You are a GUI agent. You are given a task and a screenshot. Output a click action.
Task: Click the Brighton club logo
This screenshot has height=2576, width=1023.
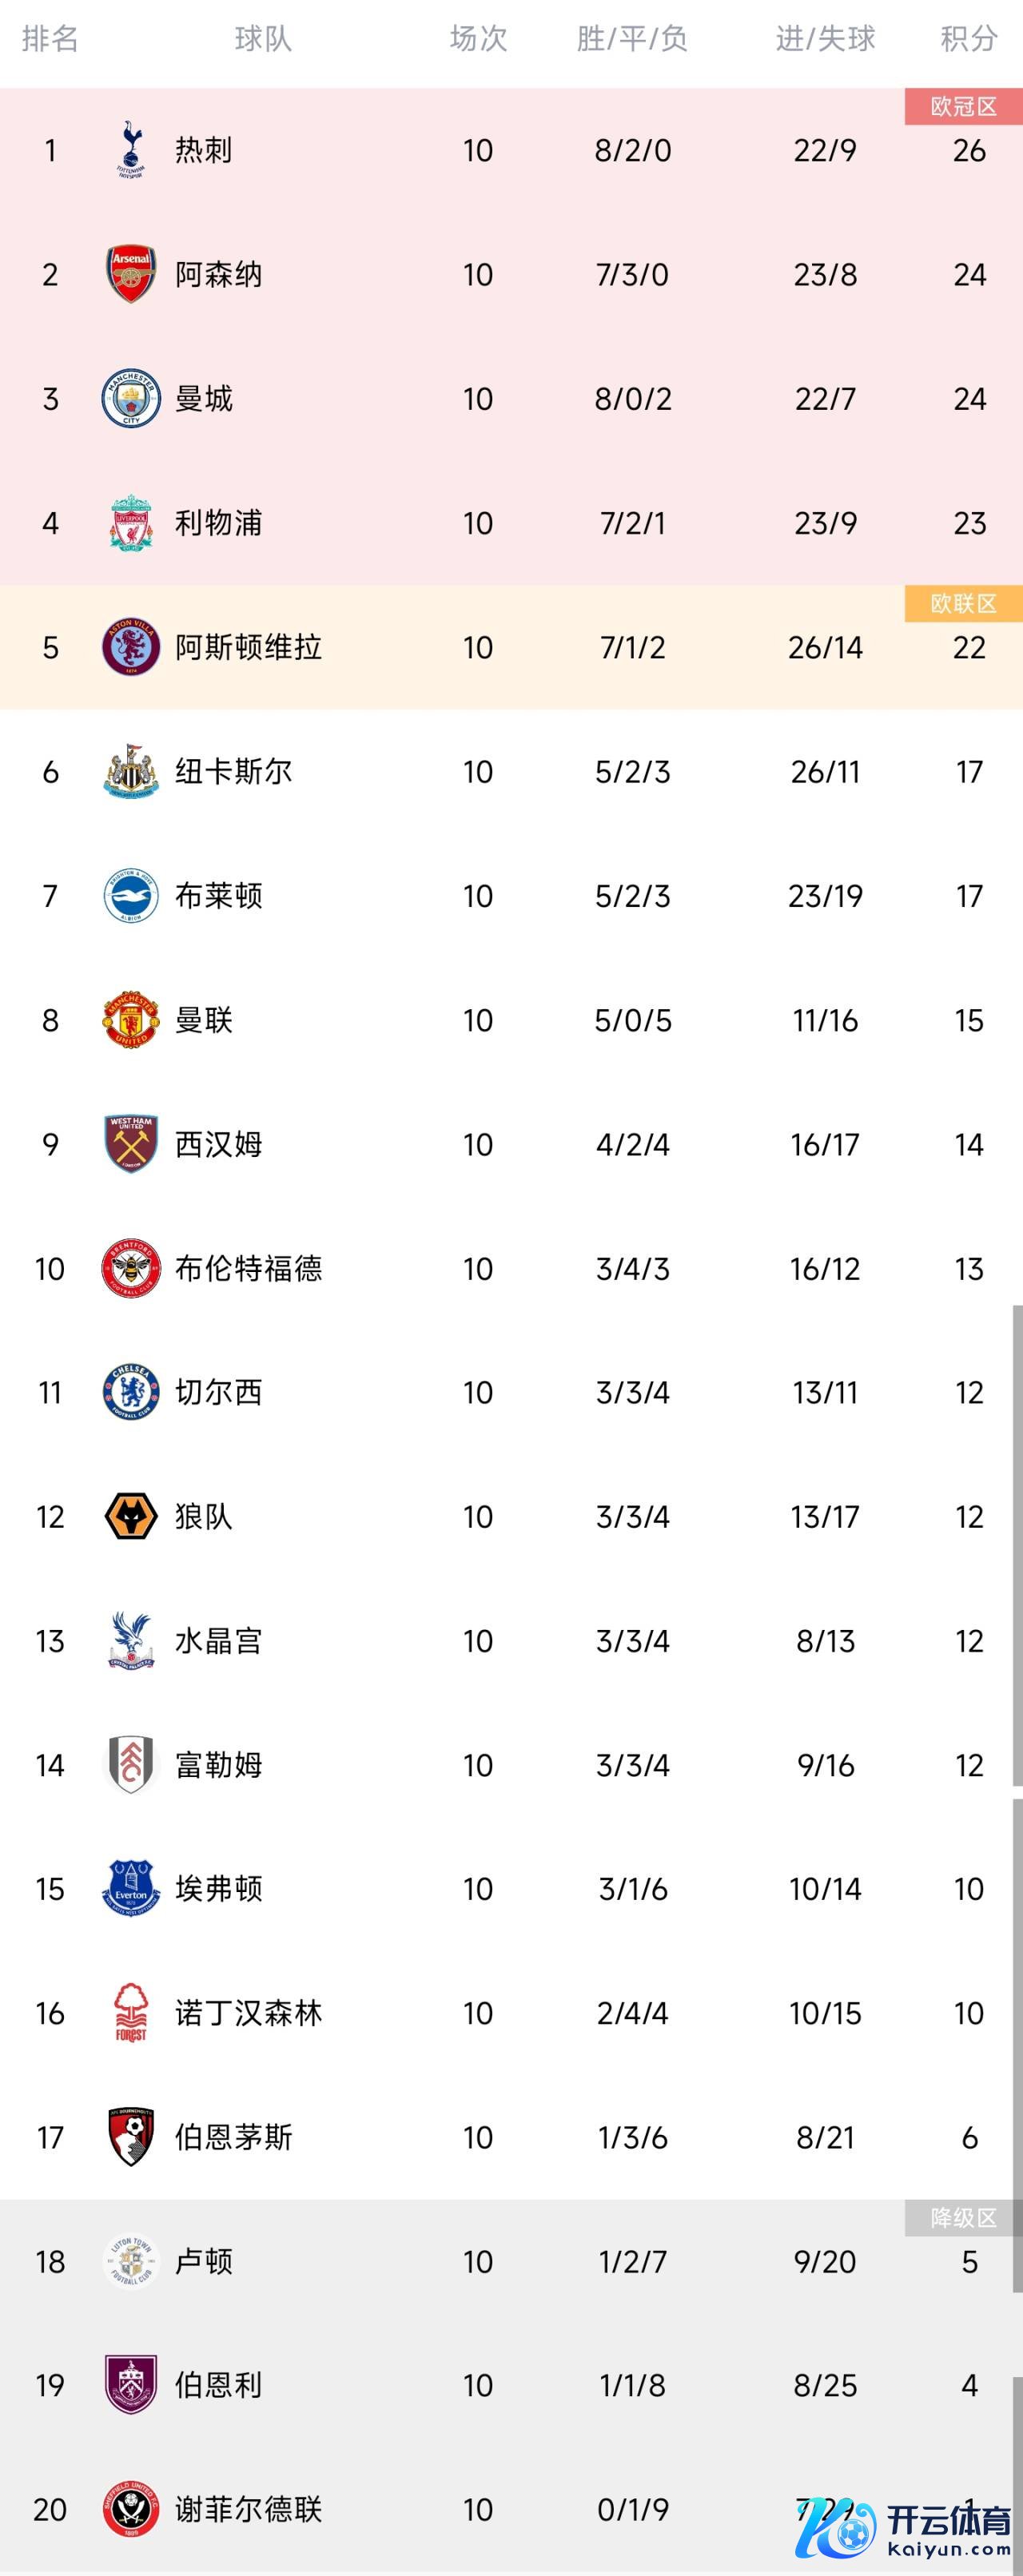click(131, 895)
